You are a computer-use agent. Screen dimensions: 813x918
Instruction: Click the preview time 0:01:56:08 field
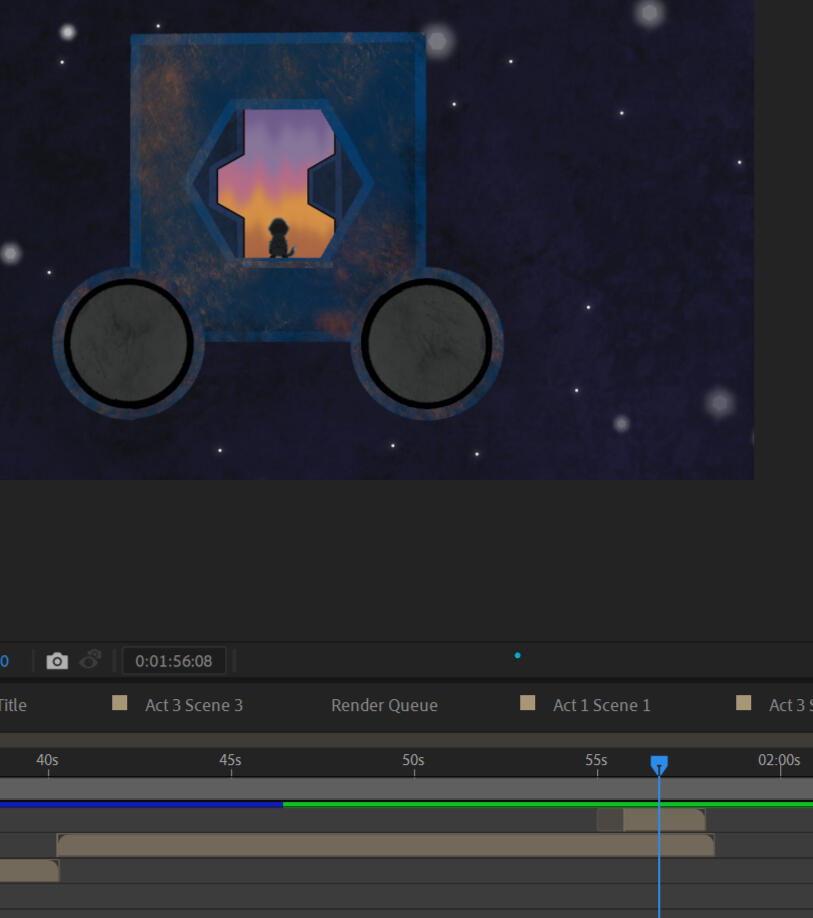pos(174,661)
